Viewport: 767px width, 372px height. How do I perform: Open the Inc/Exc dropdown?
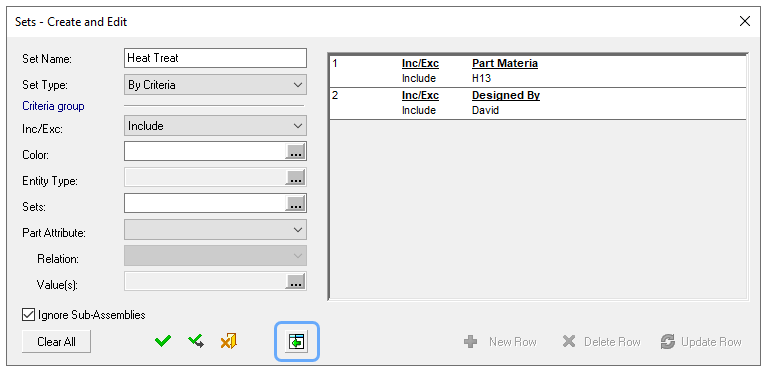pos(215,126)
